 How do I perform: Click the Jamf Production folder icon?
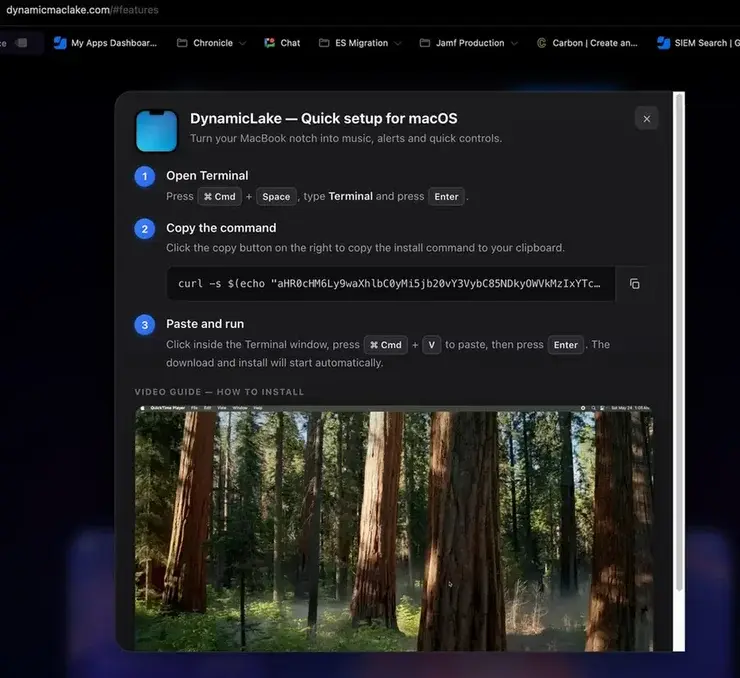pos(425,43)
